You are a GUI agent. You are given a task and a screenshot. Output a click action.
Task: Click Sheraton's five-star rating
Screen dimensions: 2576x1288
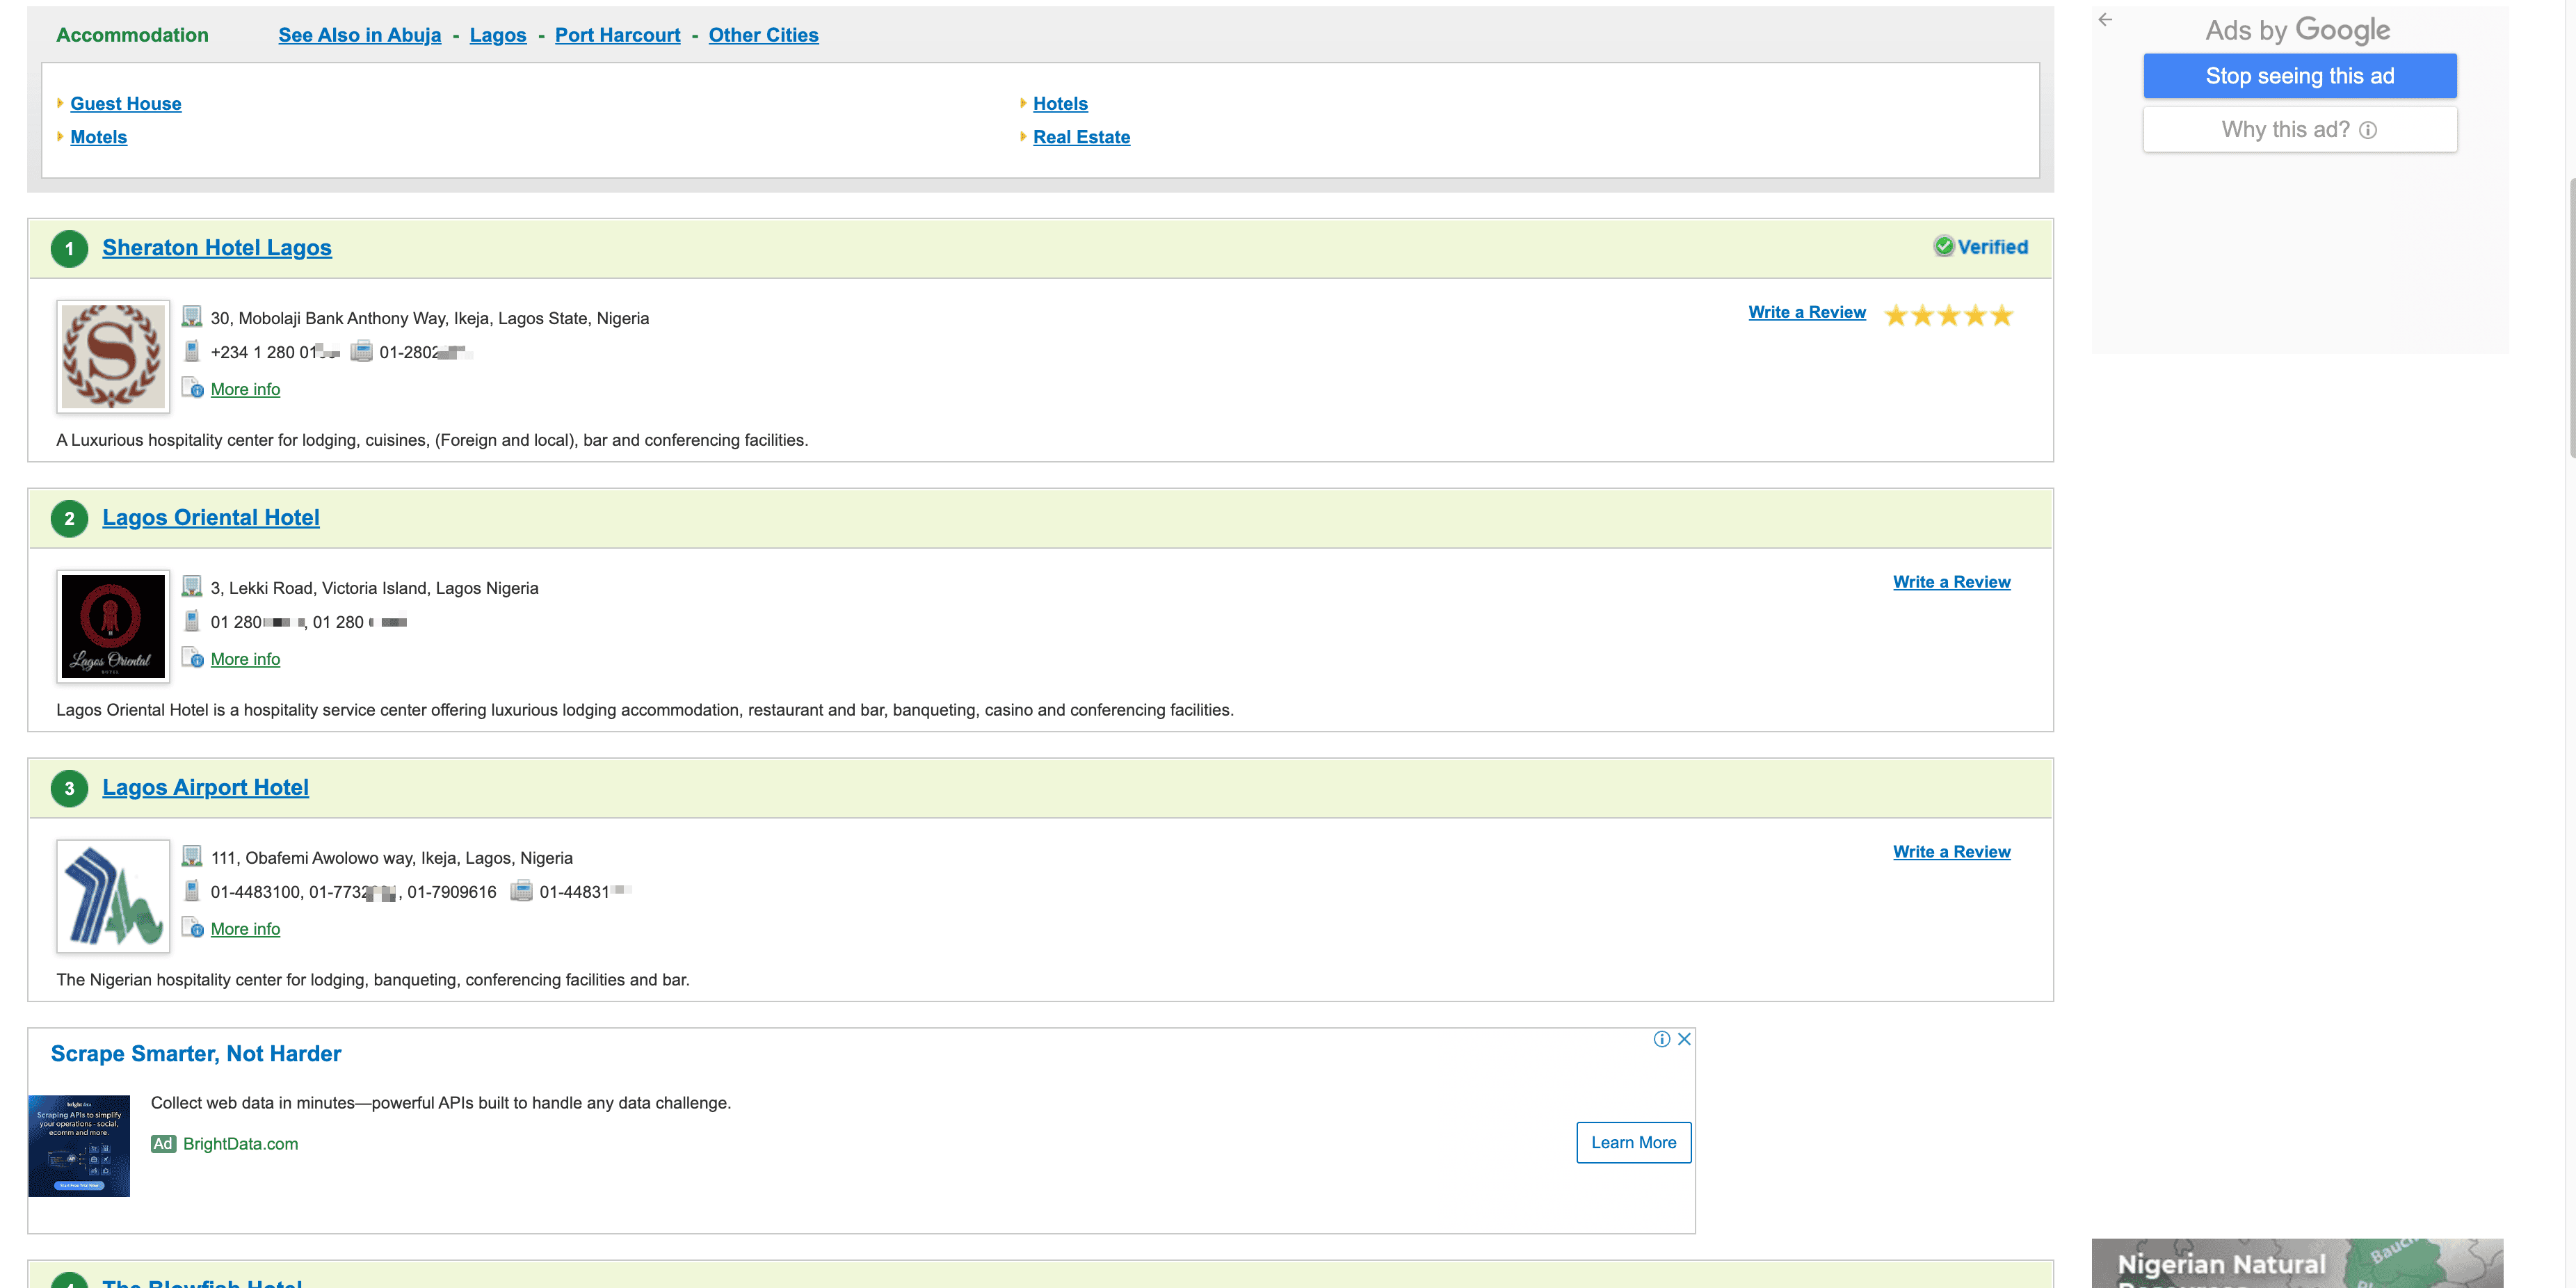(x=1948, y=316)
